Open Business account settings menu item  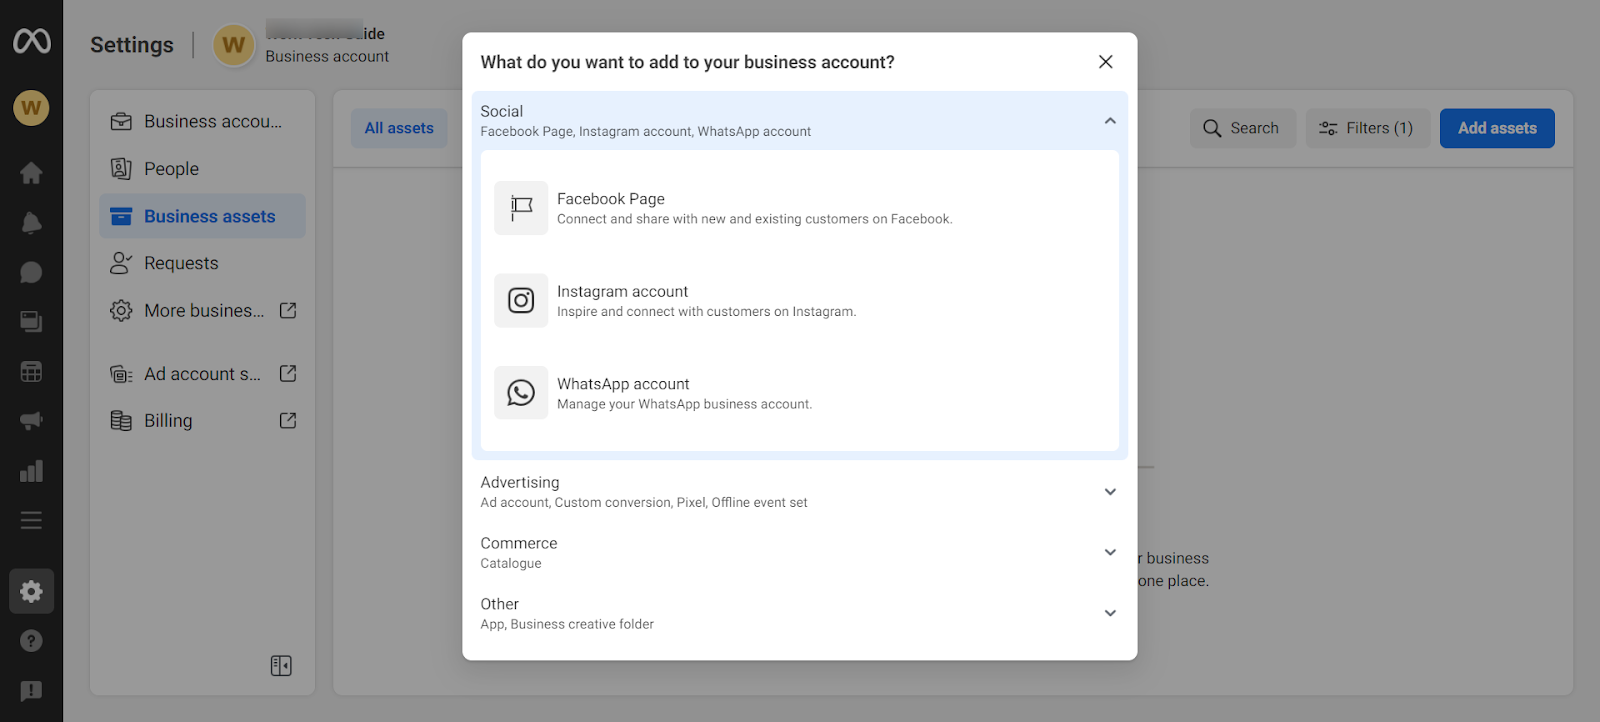[x=203, y=122]
